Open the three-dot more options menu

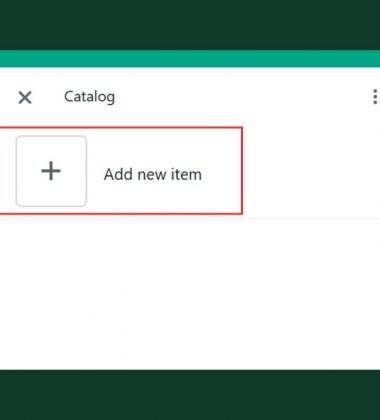(x=375, y=97)
